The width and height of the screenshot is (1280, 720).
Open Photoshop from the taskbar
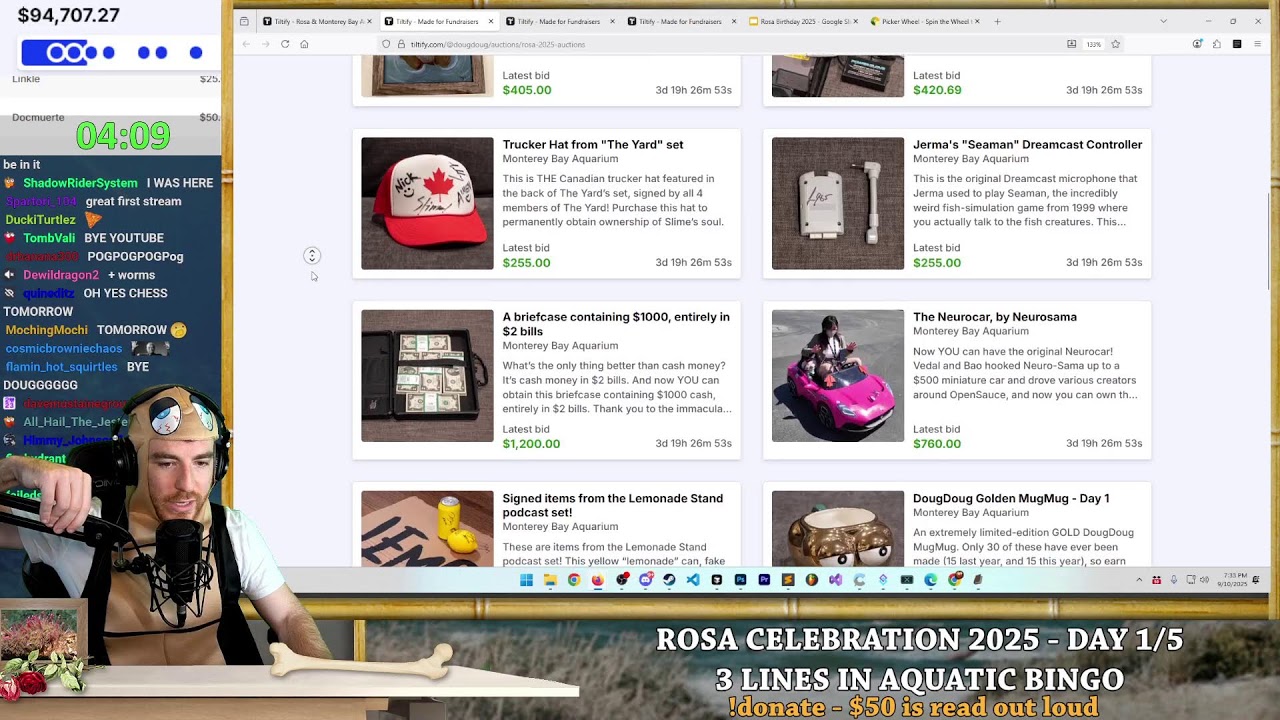(741, 580)
